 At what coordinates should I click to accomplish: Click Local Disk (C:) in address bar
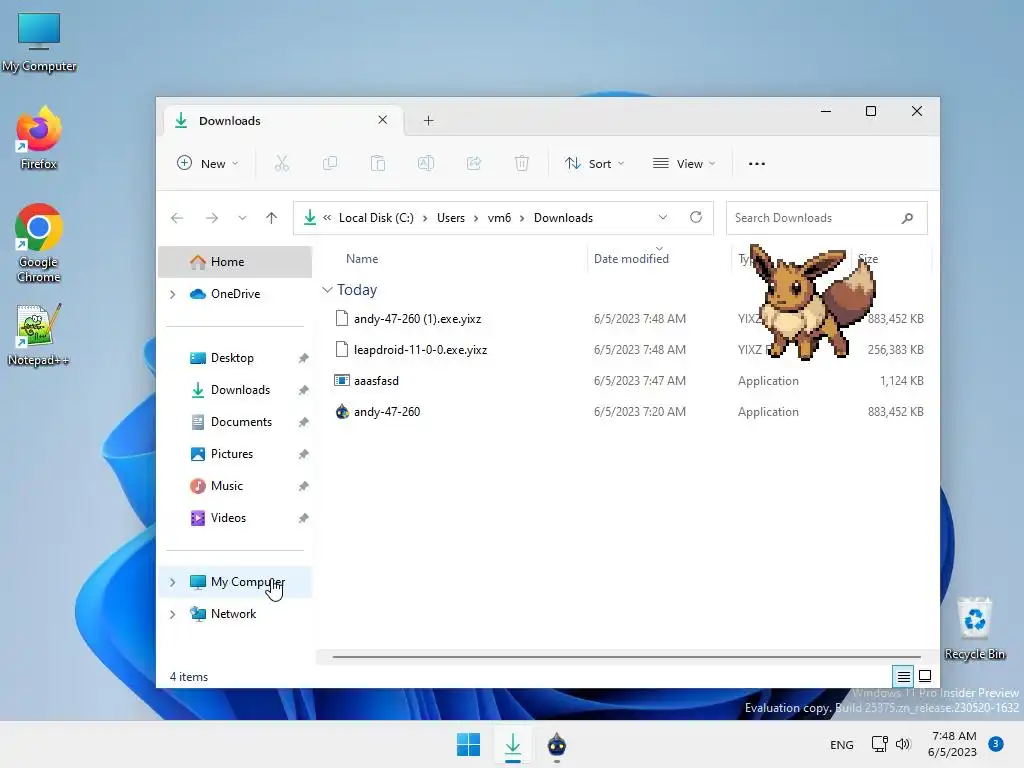[x=376, y=218]
